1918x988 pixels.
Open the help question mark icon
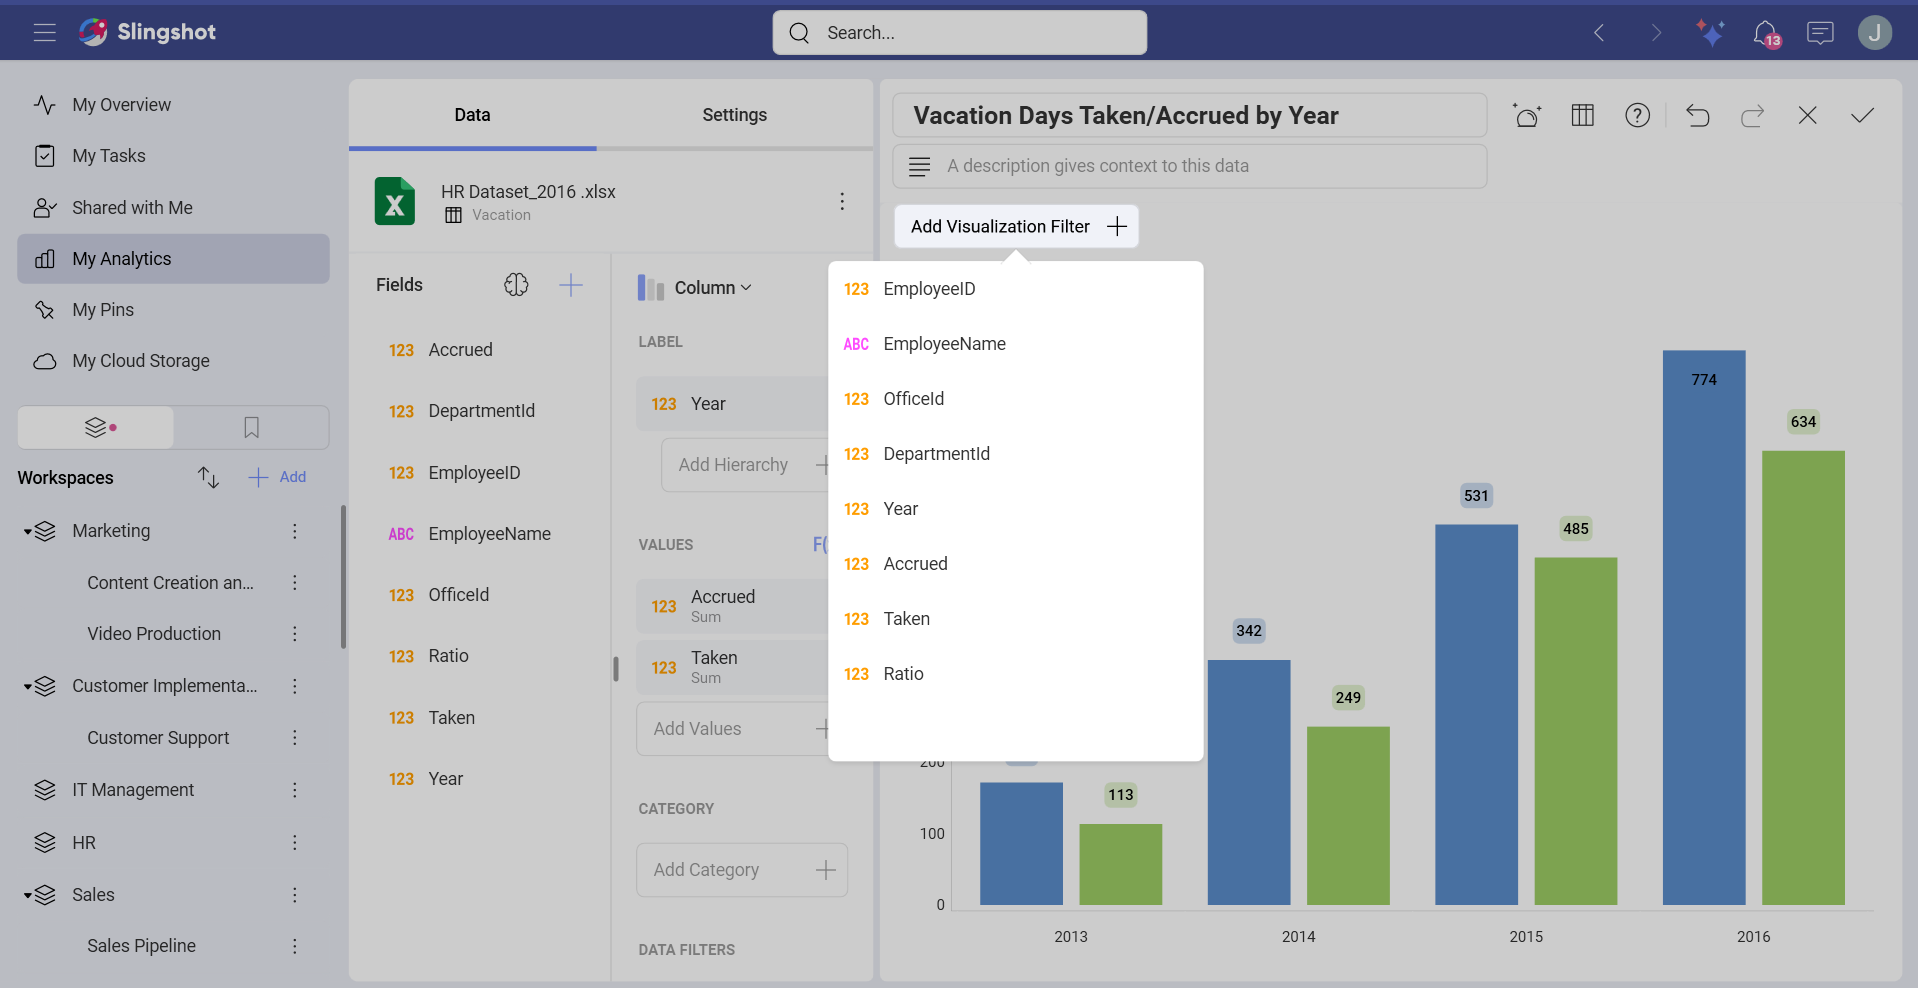(x=1637, y=116)
